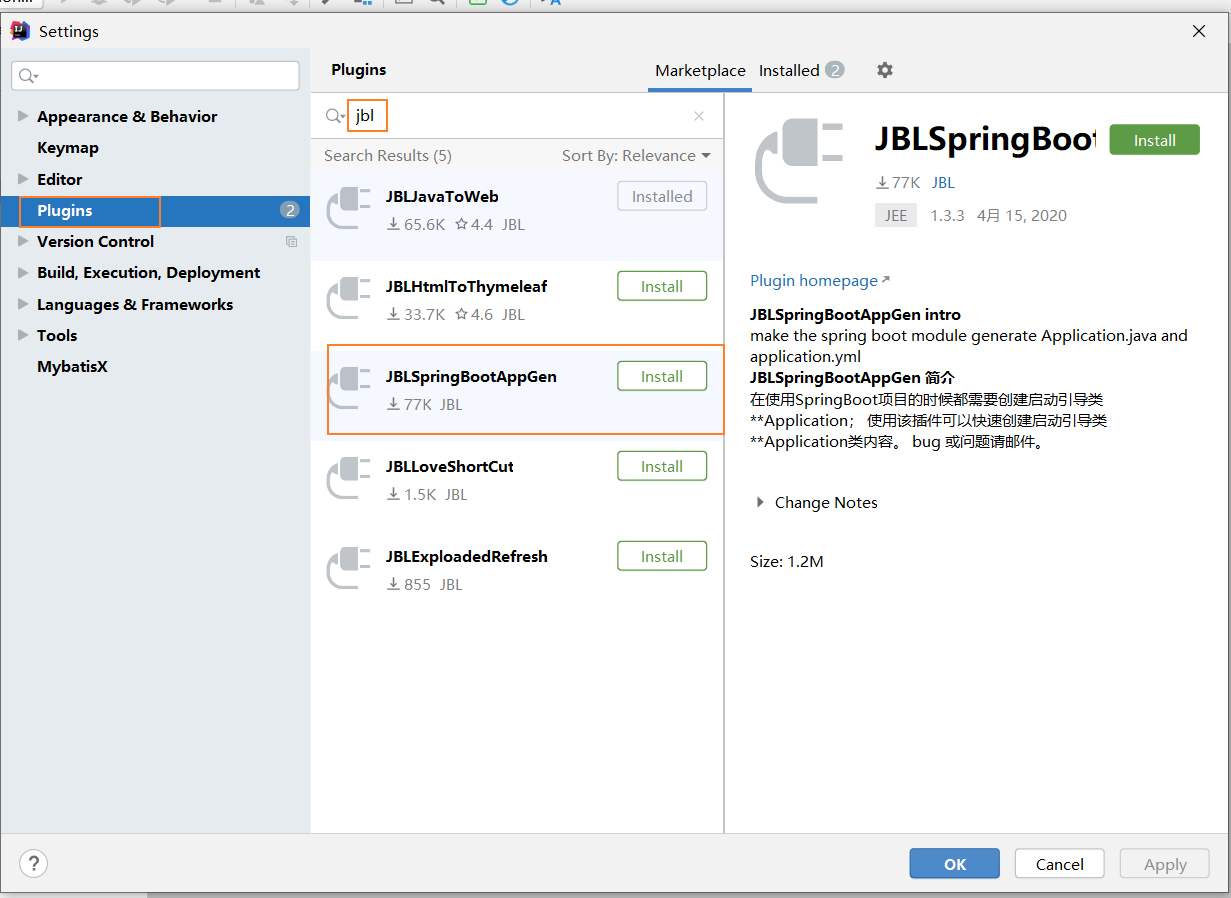Viewport: 1231px width, 898px height.
Task: Click the plugin settings gear icon
Action: (x=884, y=70)
